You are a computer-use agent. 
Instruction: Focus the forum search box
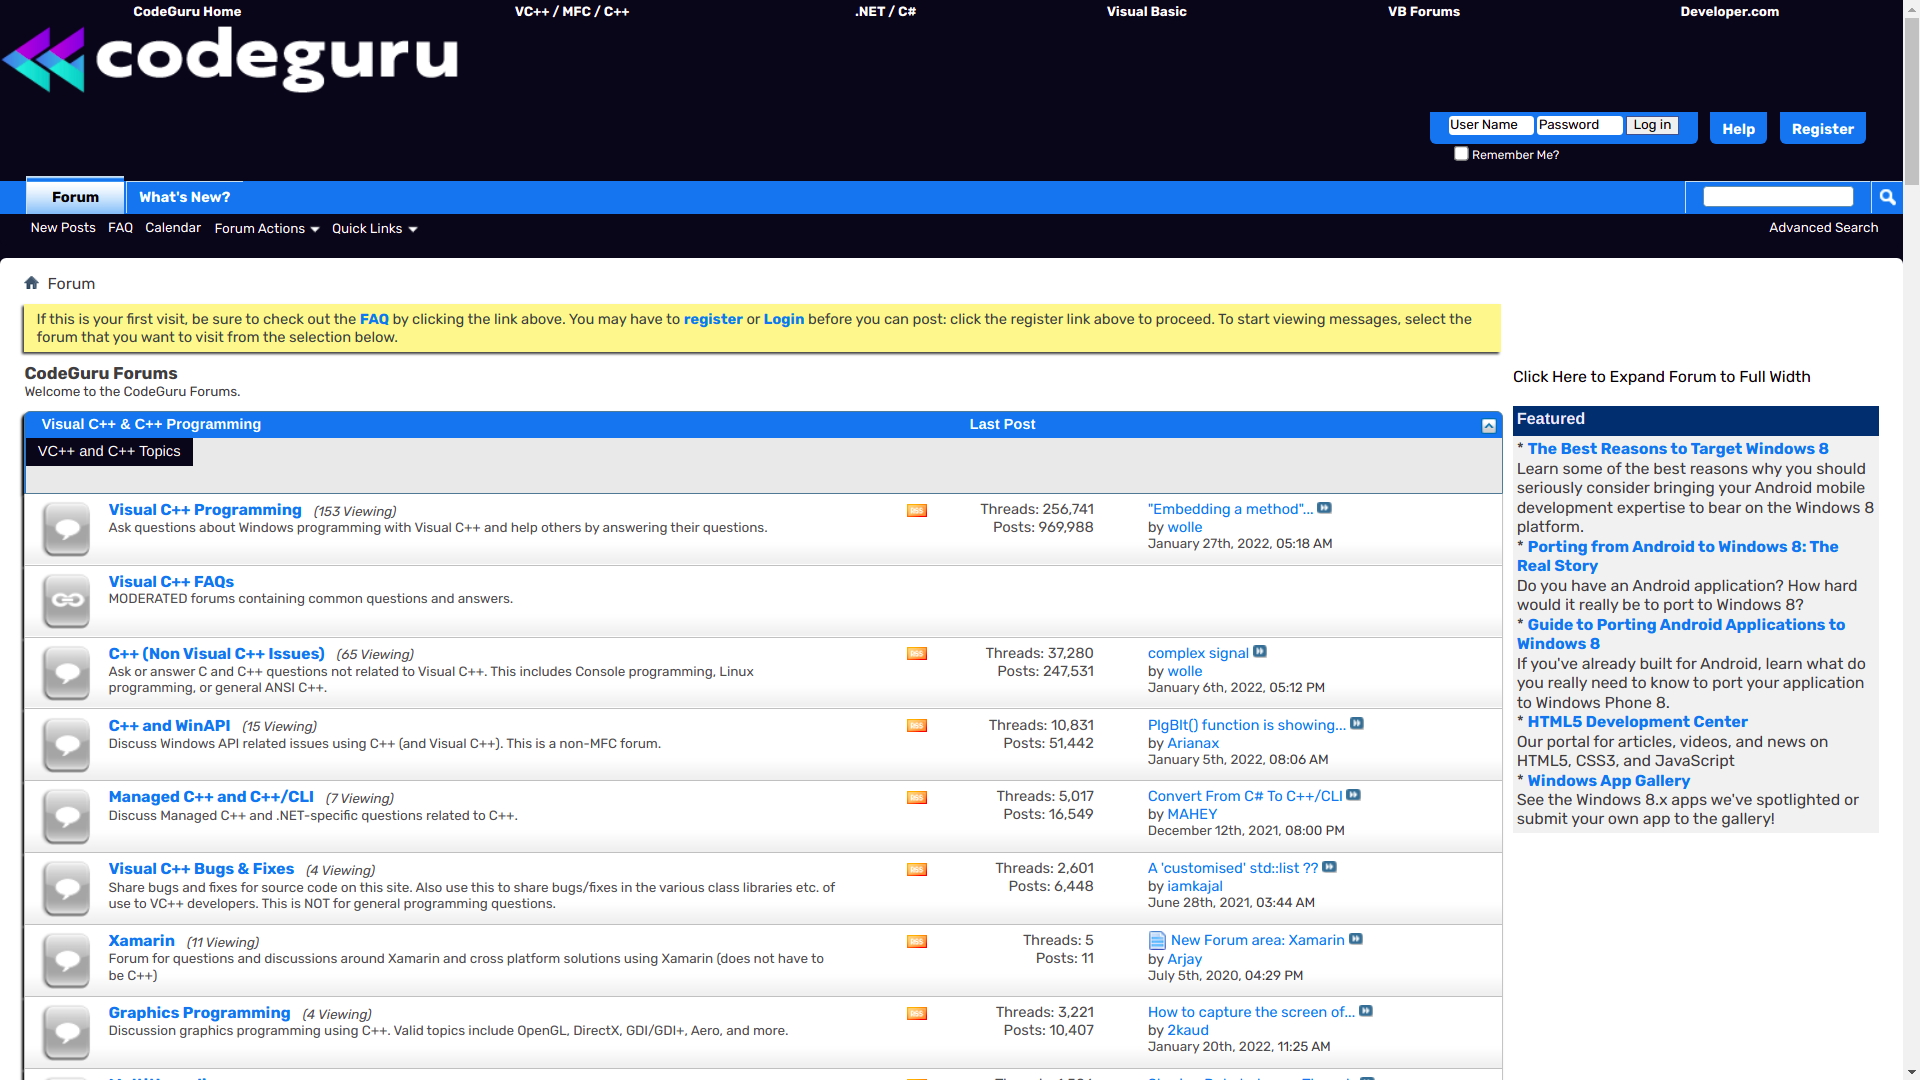(1778, 197)
